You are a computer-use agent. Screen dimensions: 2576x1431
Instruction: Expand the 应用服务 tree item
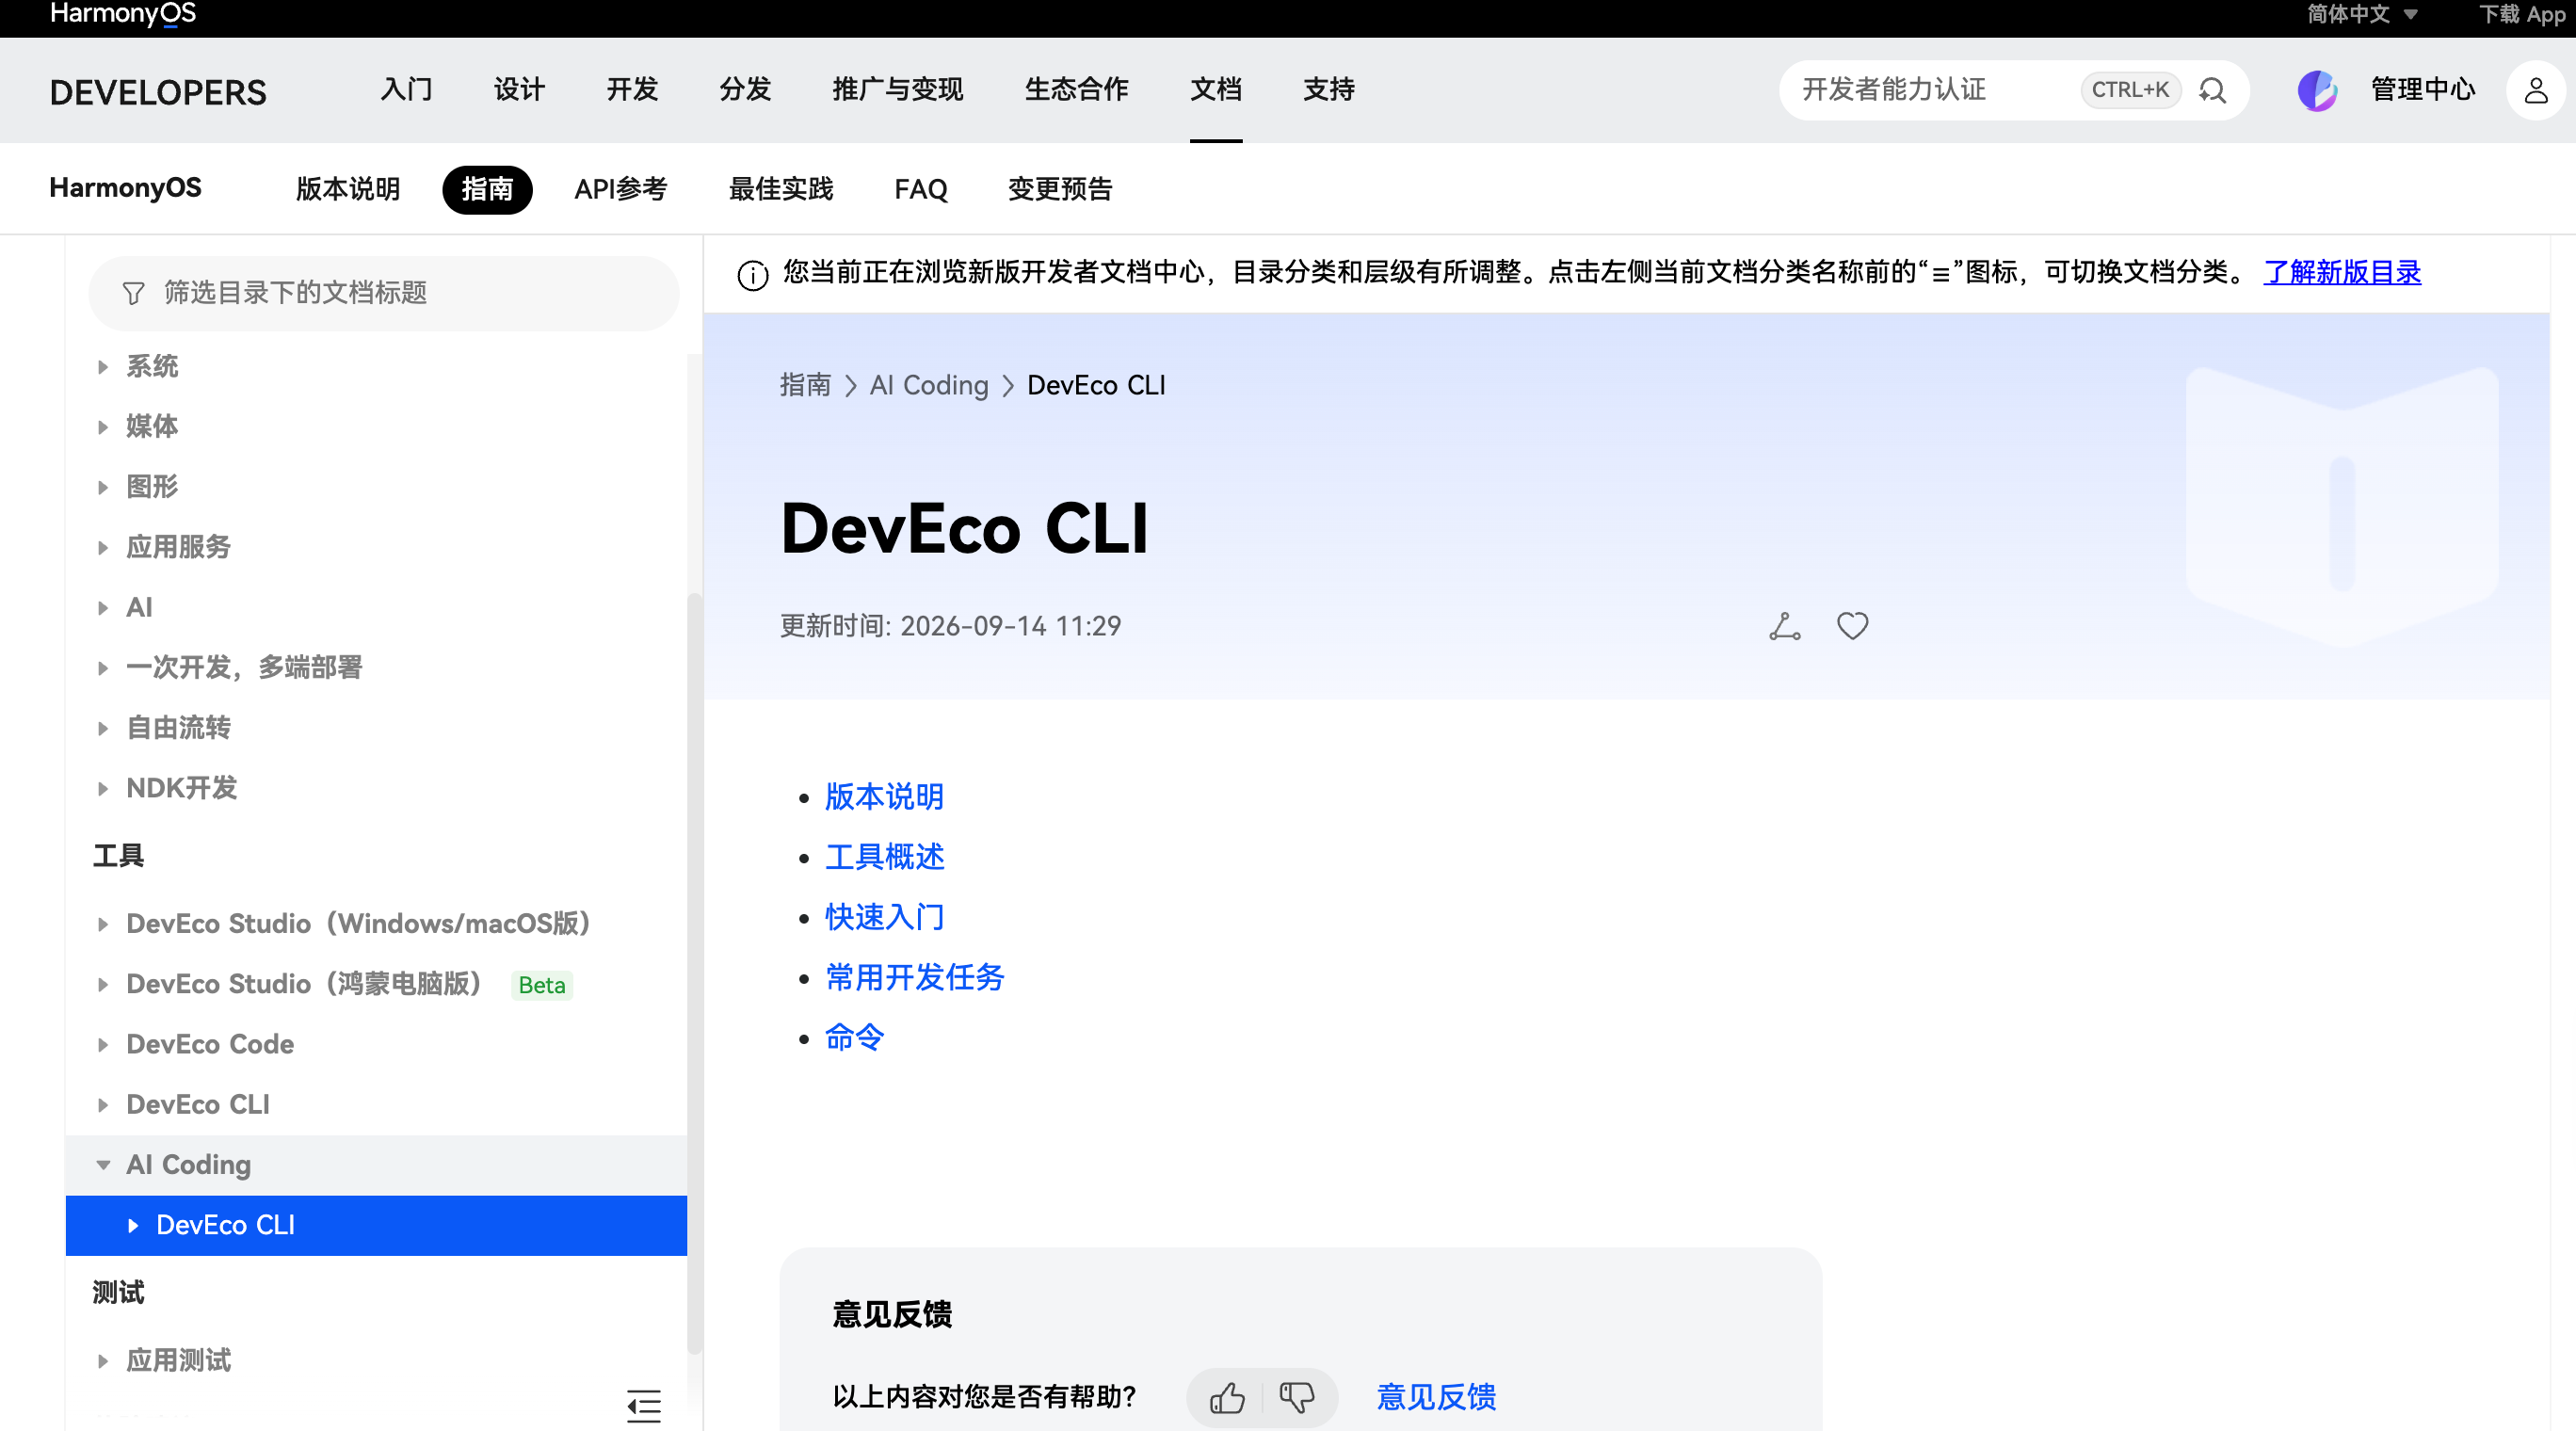pos(102,547)
